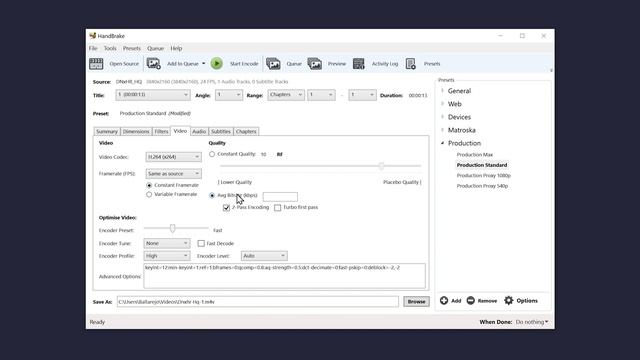This screenshot has width=640, height=360.
Task: Click the Presets toolbar icon
Action: (x=411, y=64)
